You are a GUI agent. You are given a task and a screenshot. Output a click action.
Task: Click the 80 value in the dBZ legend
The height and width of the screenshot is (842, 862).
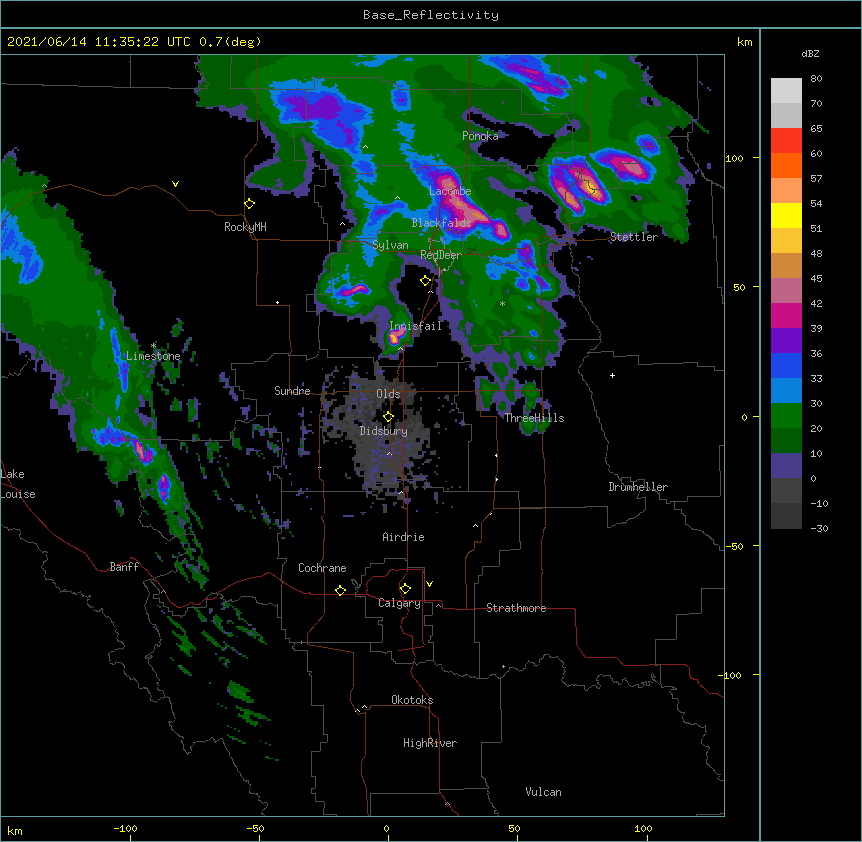tap(816, 79)
